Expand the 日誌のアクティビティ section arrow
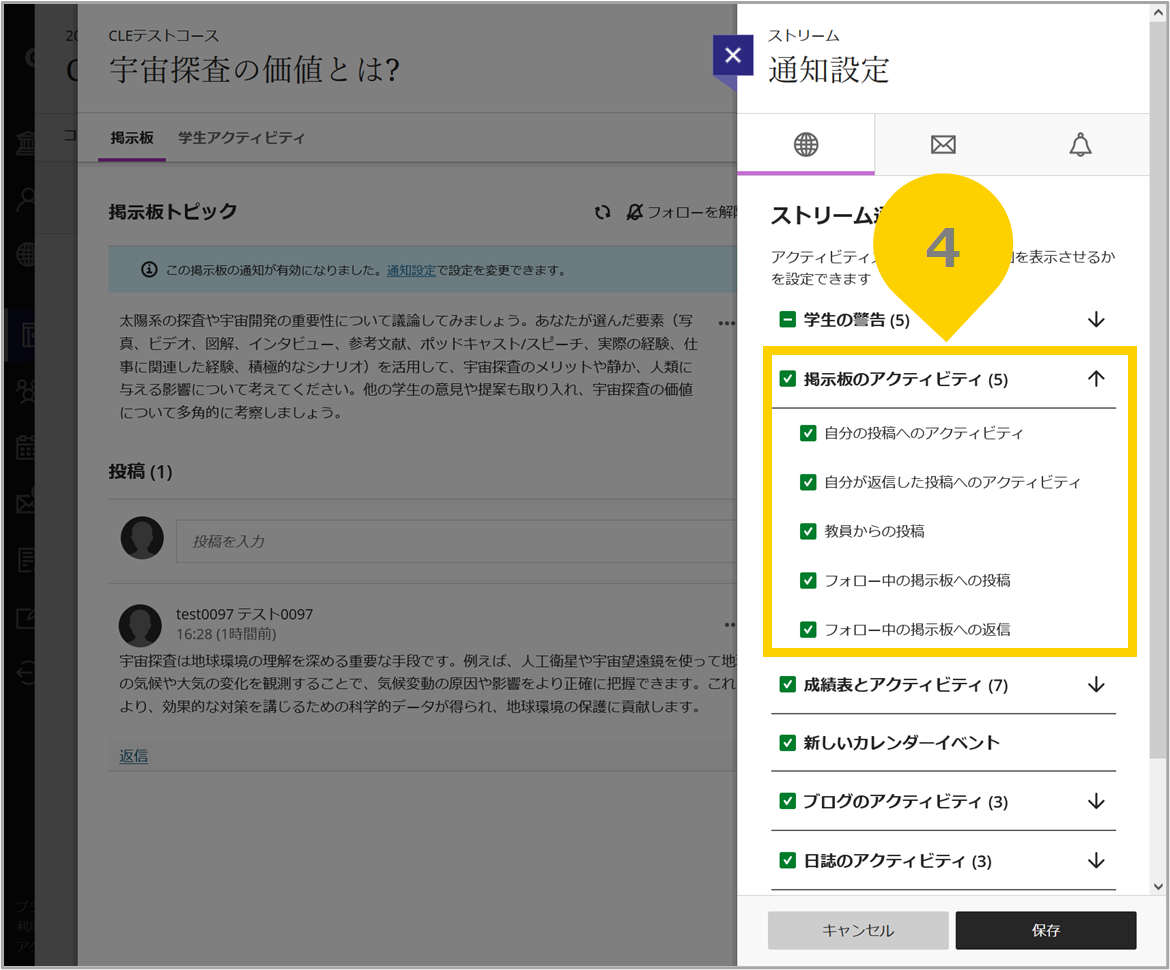 click(1095, 860)
